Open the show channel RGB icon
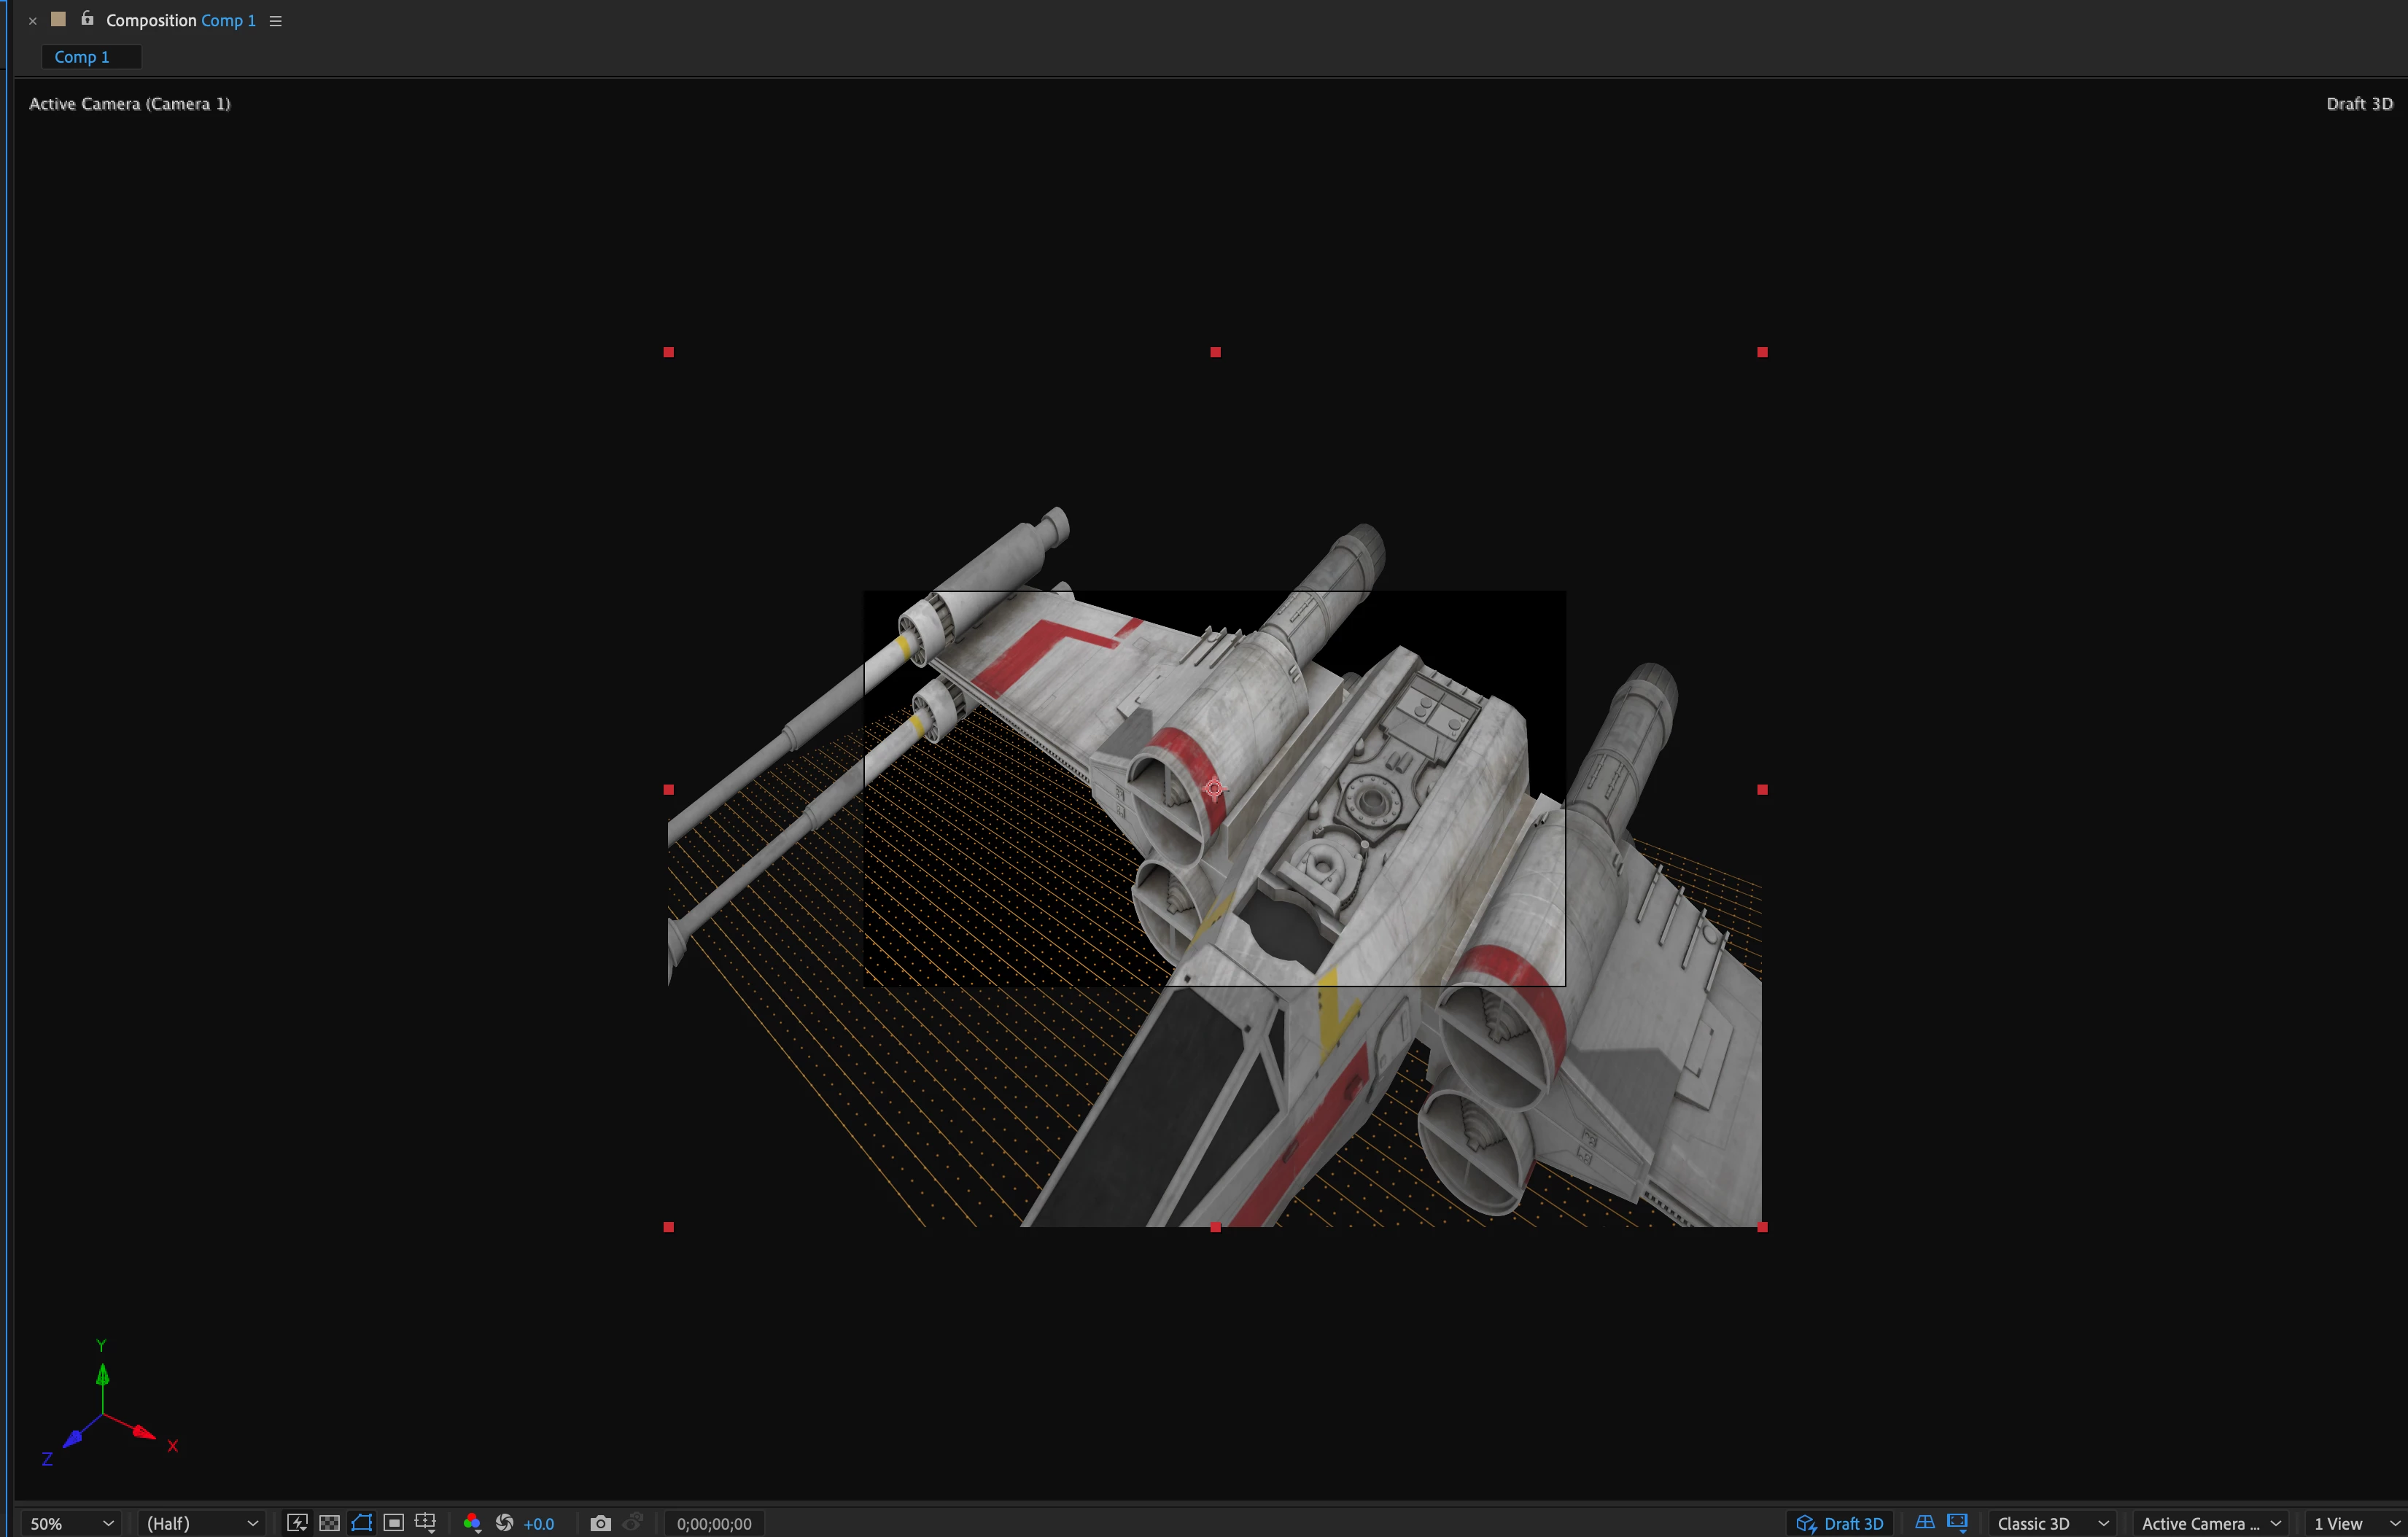 coord(472,1522)
